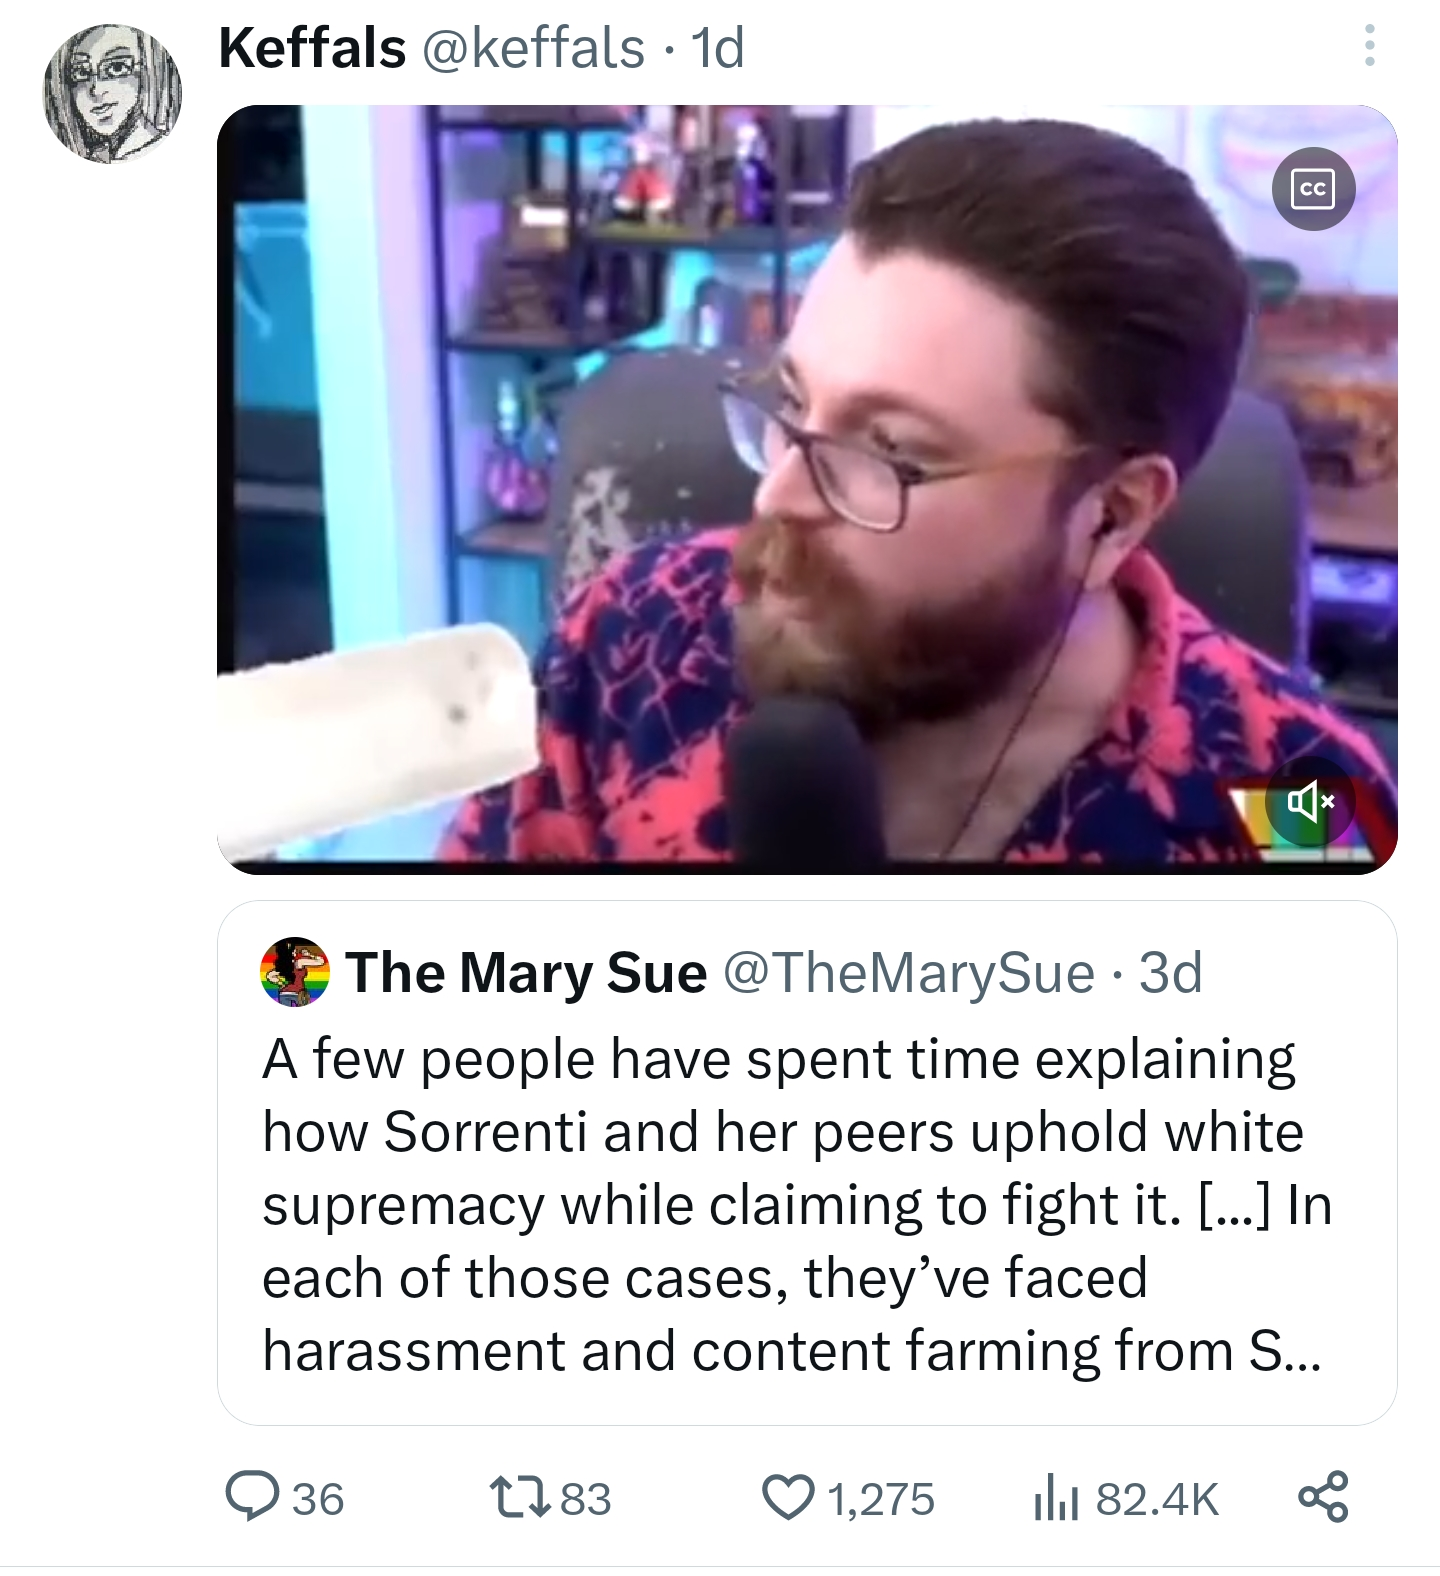Click the Keffals display name
The height and width of the screenshot is (1576, 1440).
(312, 47)
